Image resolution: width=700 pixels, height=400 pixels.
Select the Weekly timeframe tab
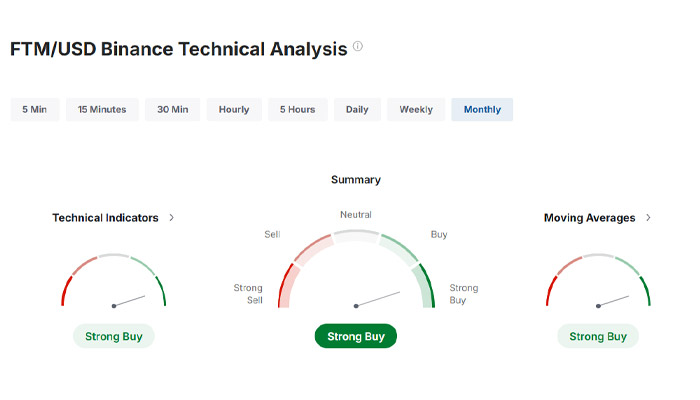click(416, 109)
